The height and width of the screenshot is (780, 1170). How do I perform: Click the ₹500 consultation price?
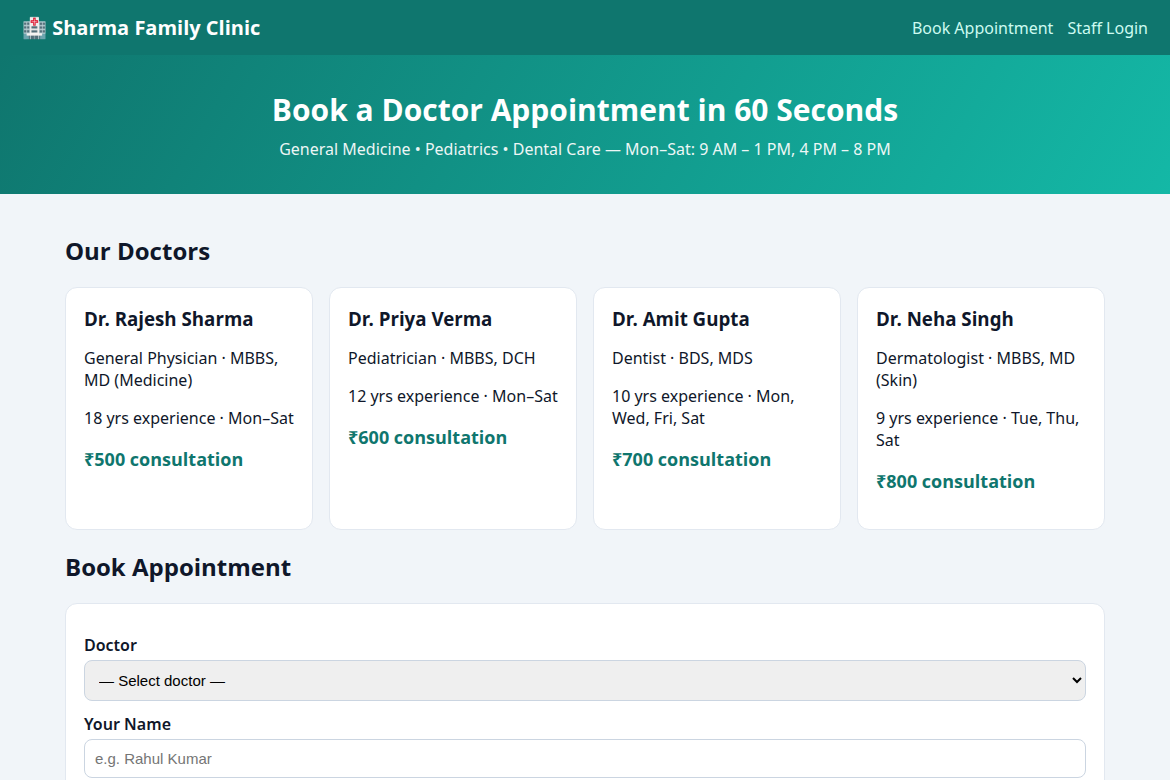(x=163, y=460)
